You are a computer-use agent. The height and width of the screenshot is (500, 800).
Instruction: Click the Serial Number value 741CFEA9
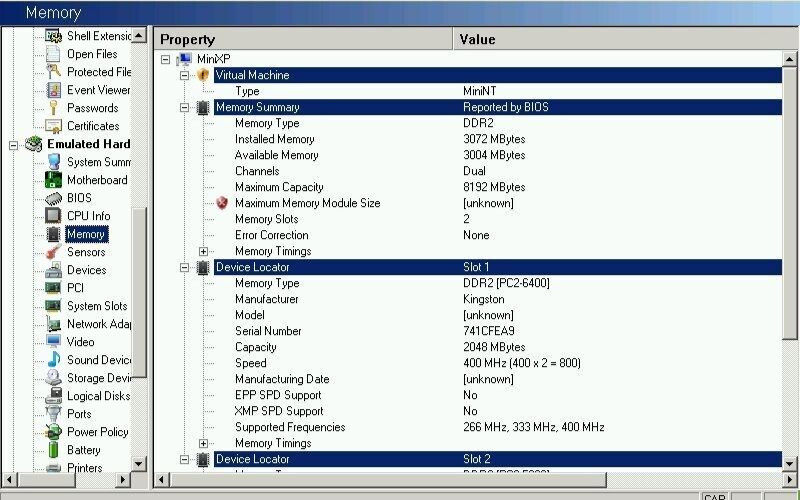pos(489,331)
